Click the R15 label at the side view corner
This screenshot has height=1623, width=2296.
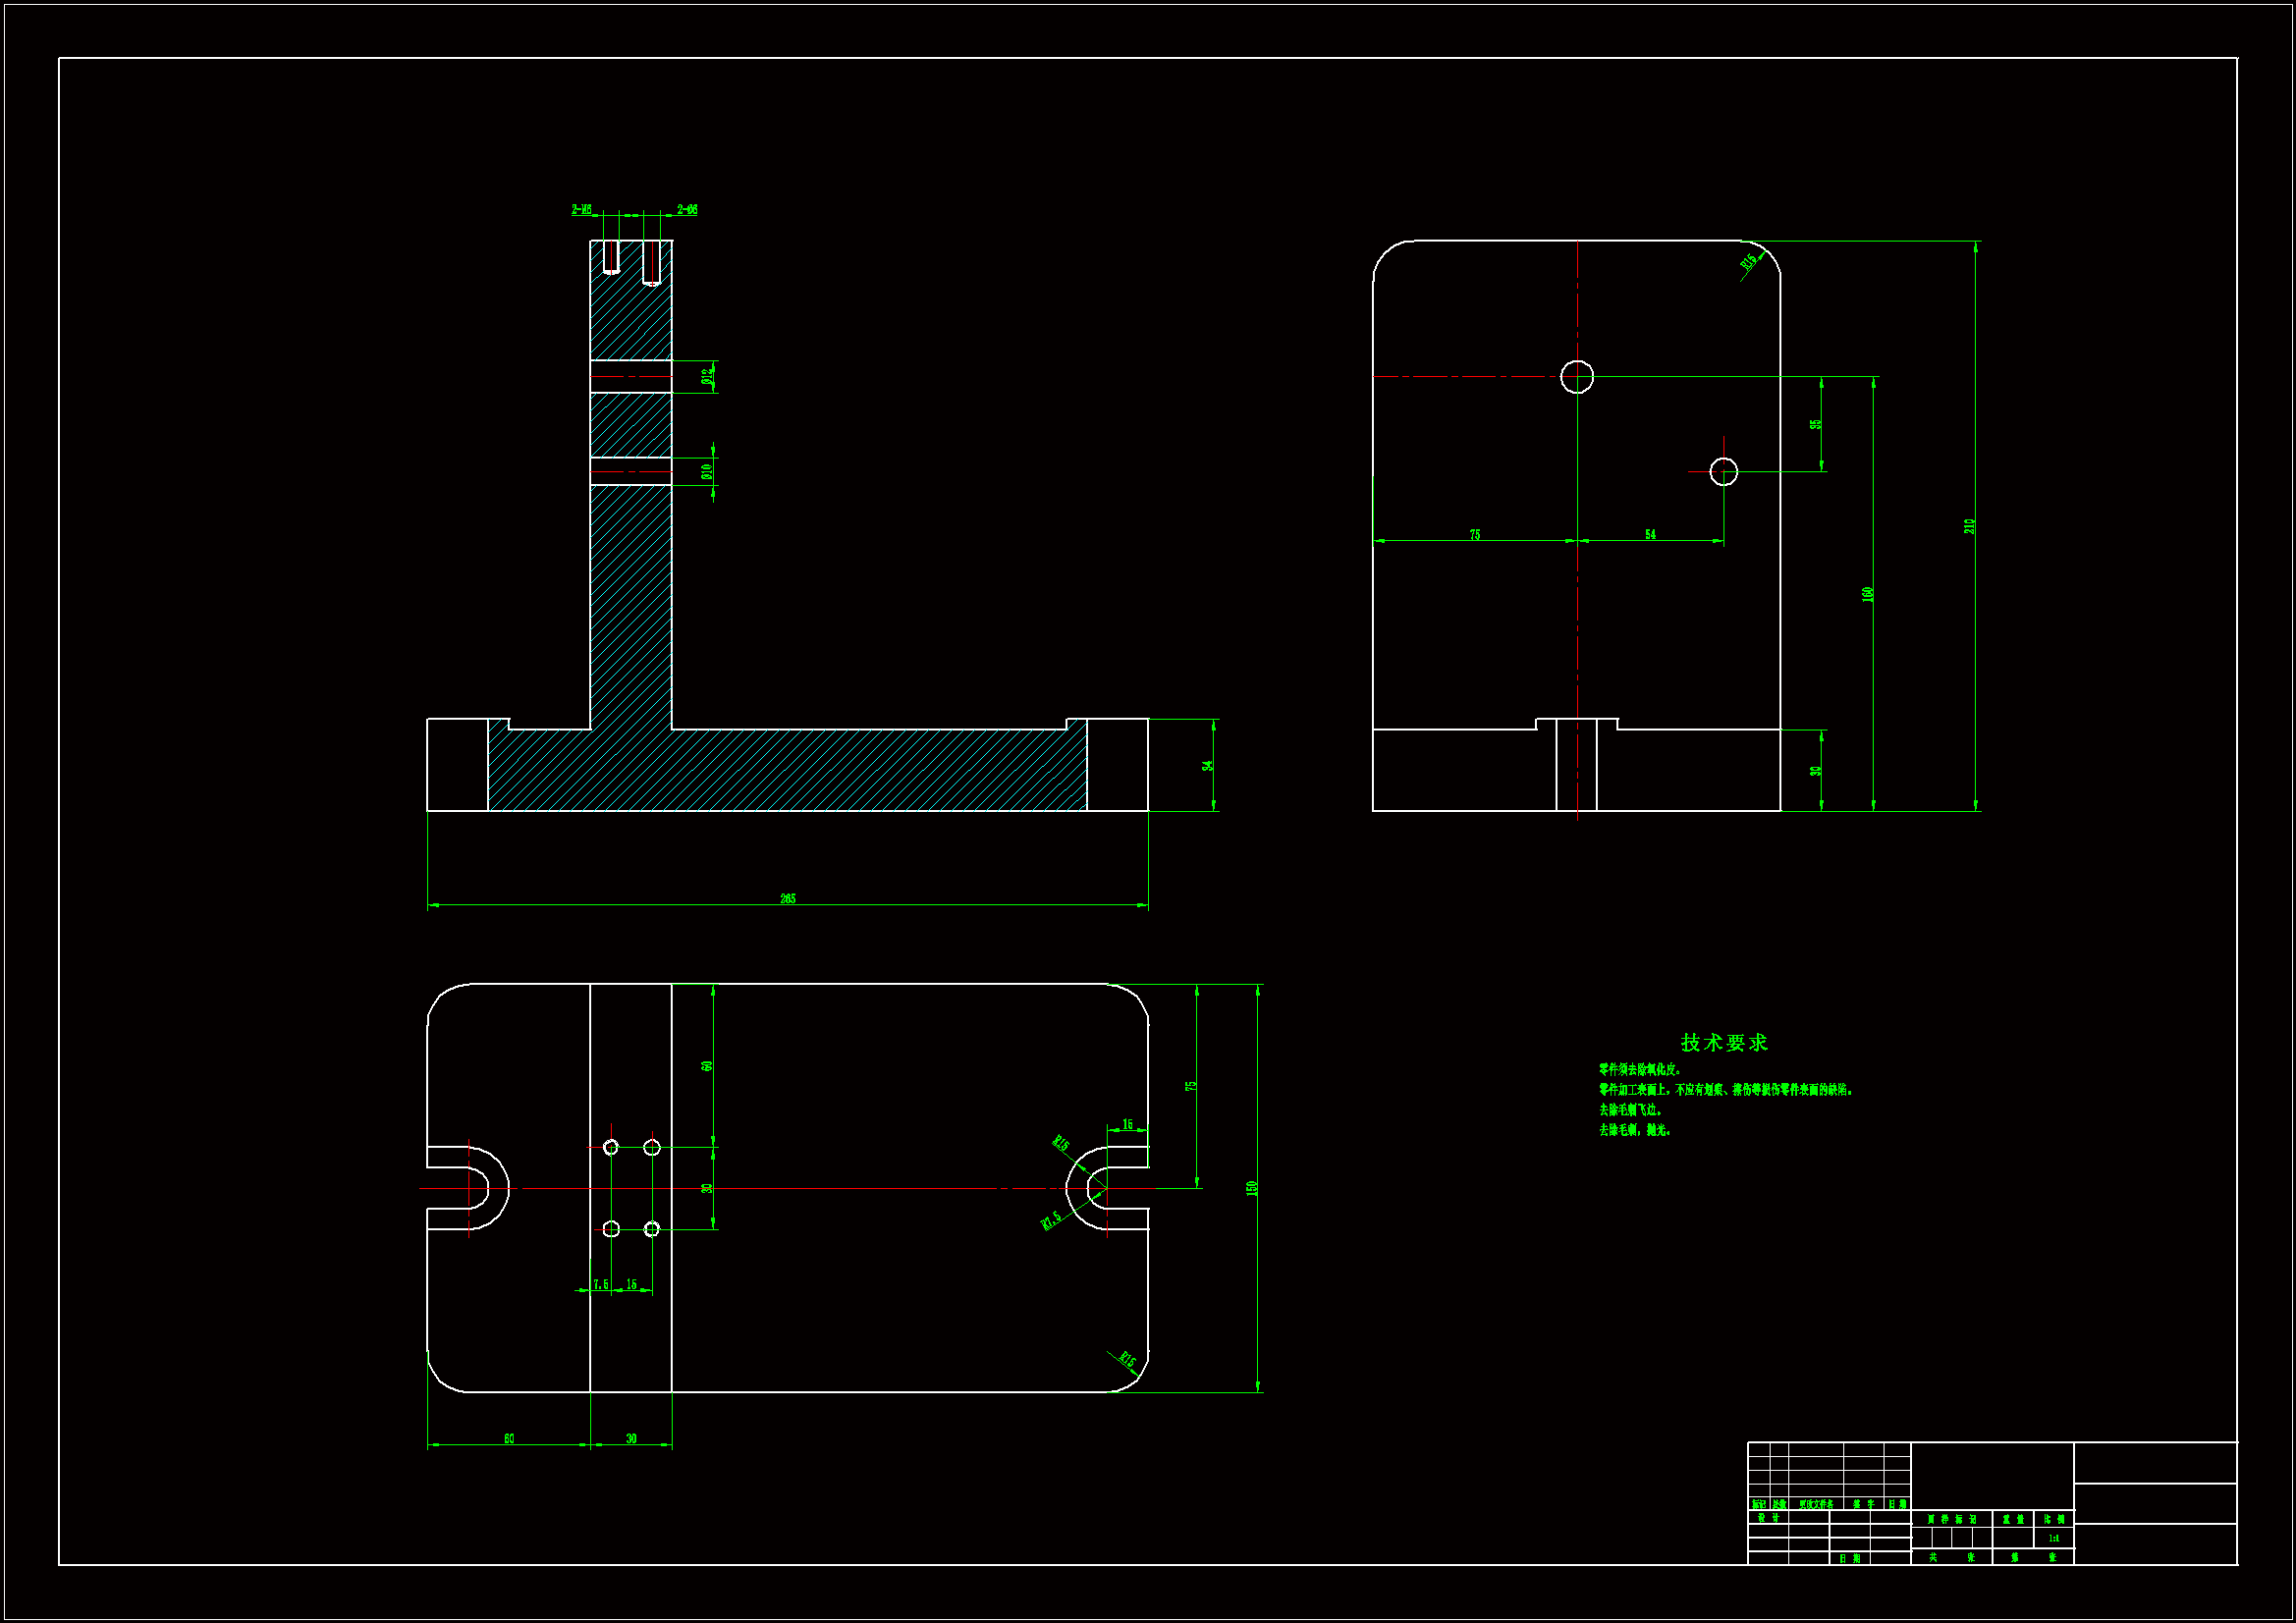tap(1748, 261)
